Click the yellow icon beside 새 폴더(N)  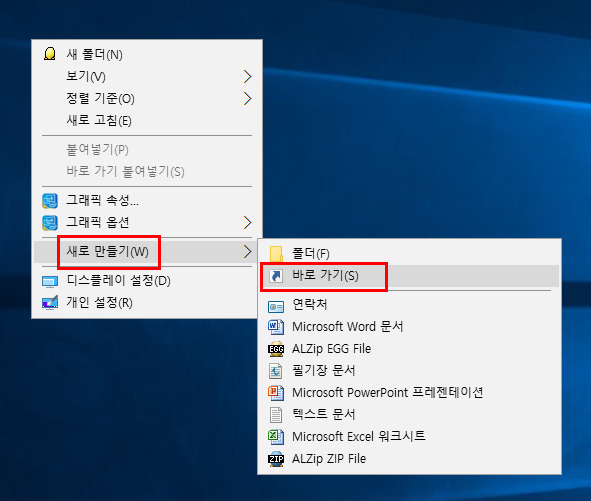pos(50,54)
